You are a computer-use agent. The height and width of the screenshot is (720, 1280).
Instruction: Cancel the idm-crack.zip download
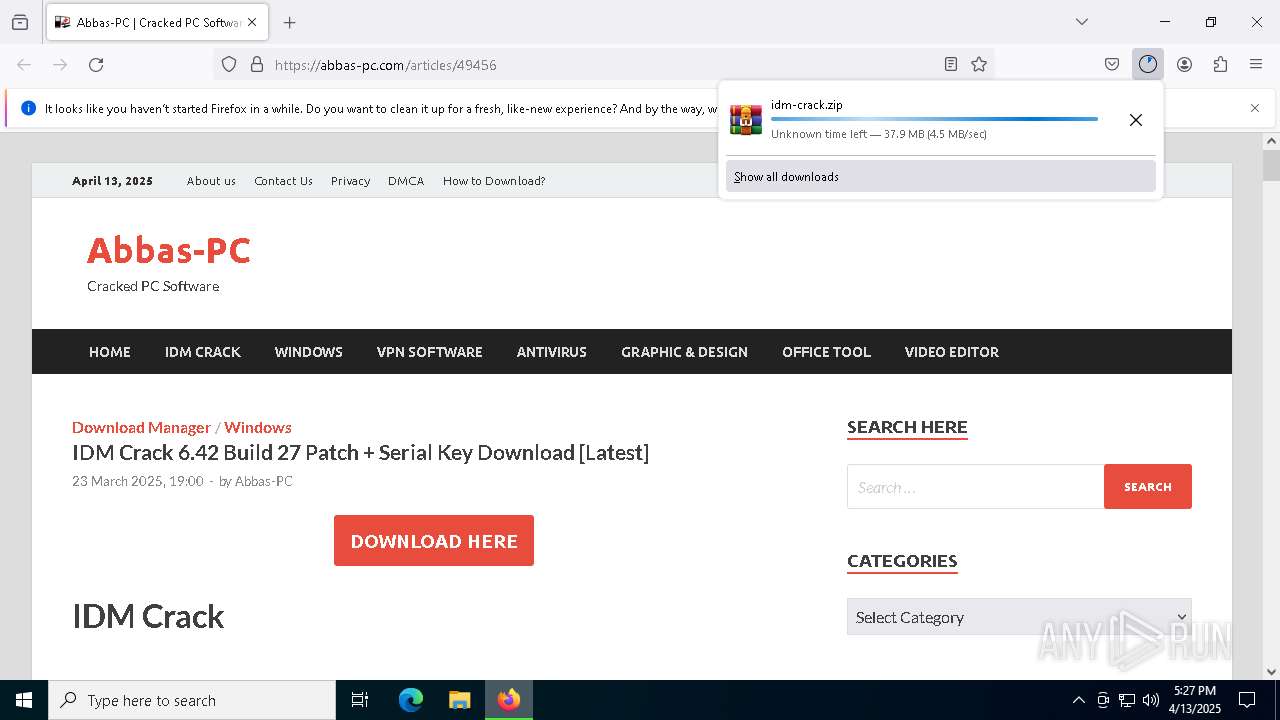(1136, 120)
